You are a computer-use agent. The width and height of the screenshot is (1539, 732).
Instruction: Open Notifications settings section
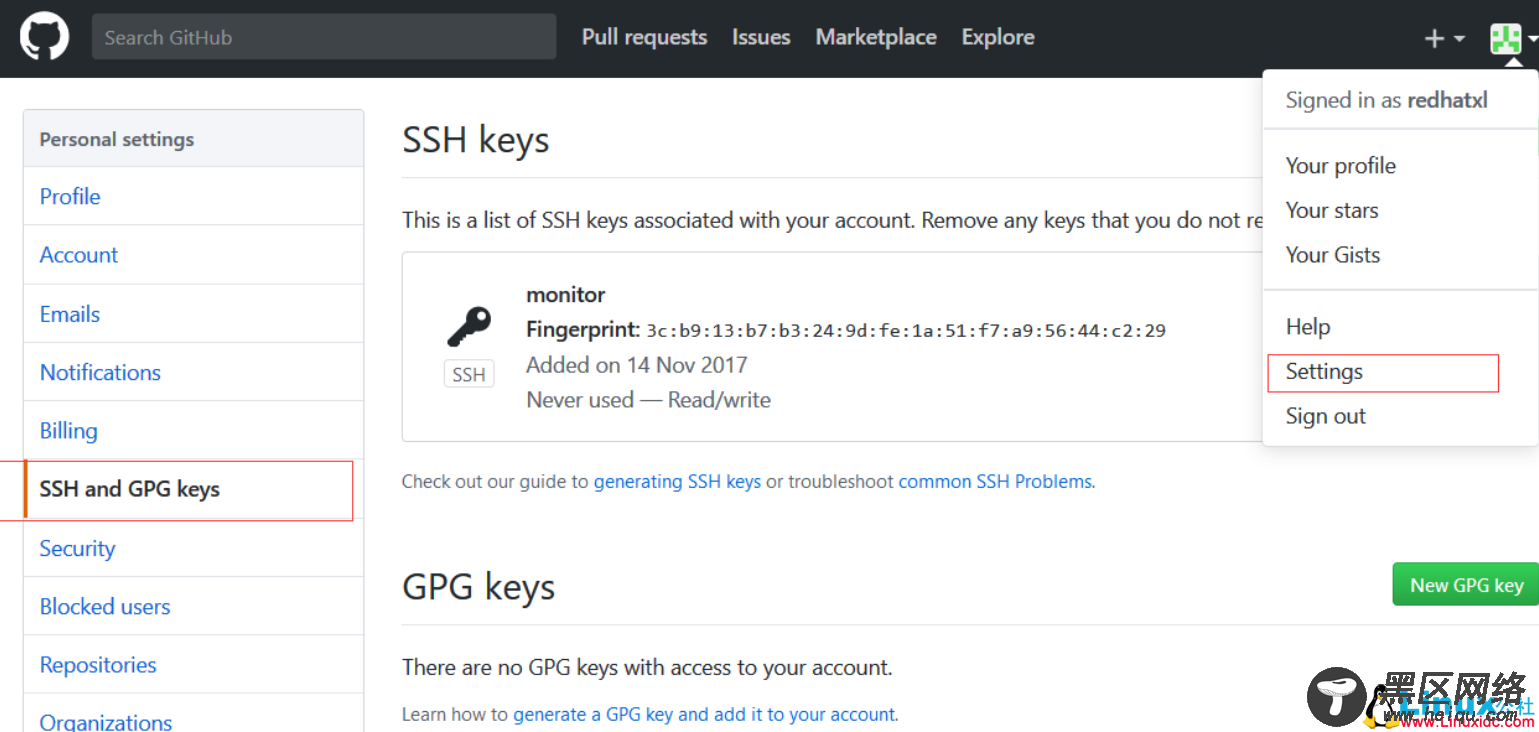[193, 372]
